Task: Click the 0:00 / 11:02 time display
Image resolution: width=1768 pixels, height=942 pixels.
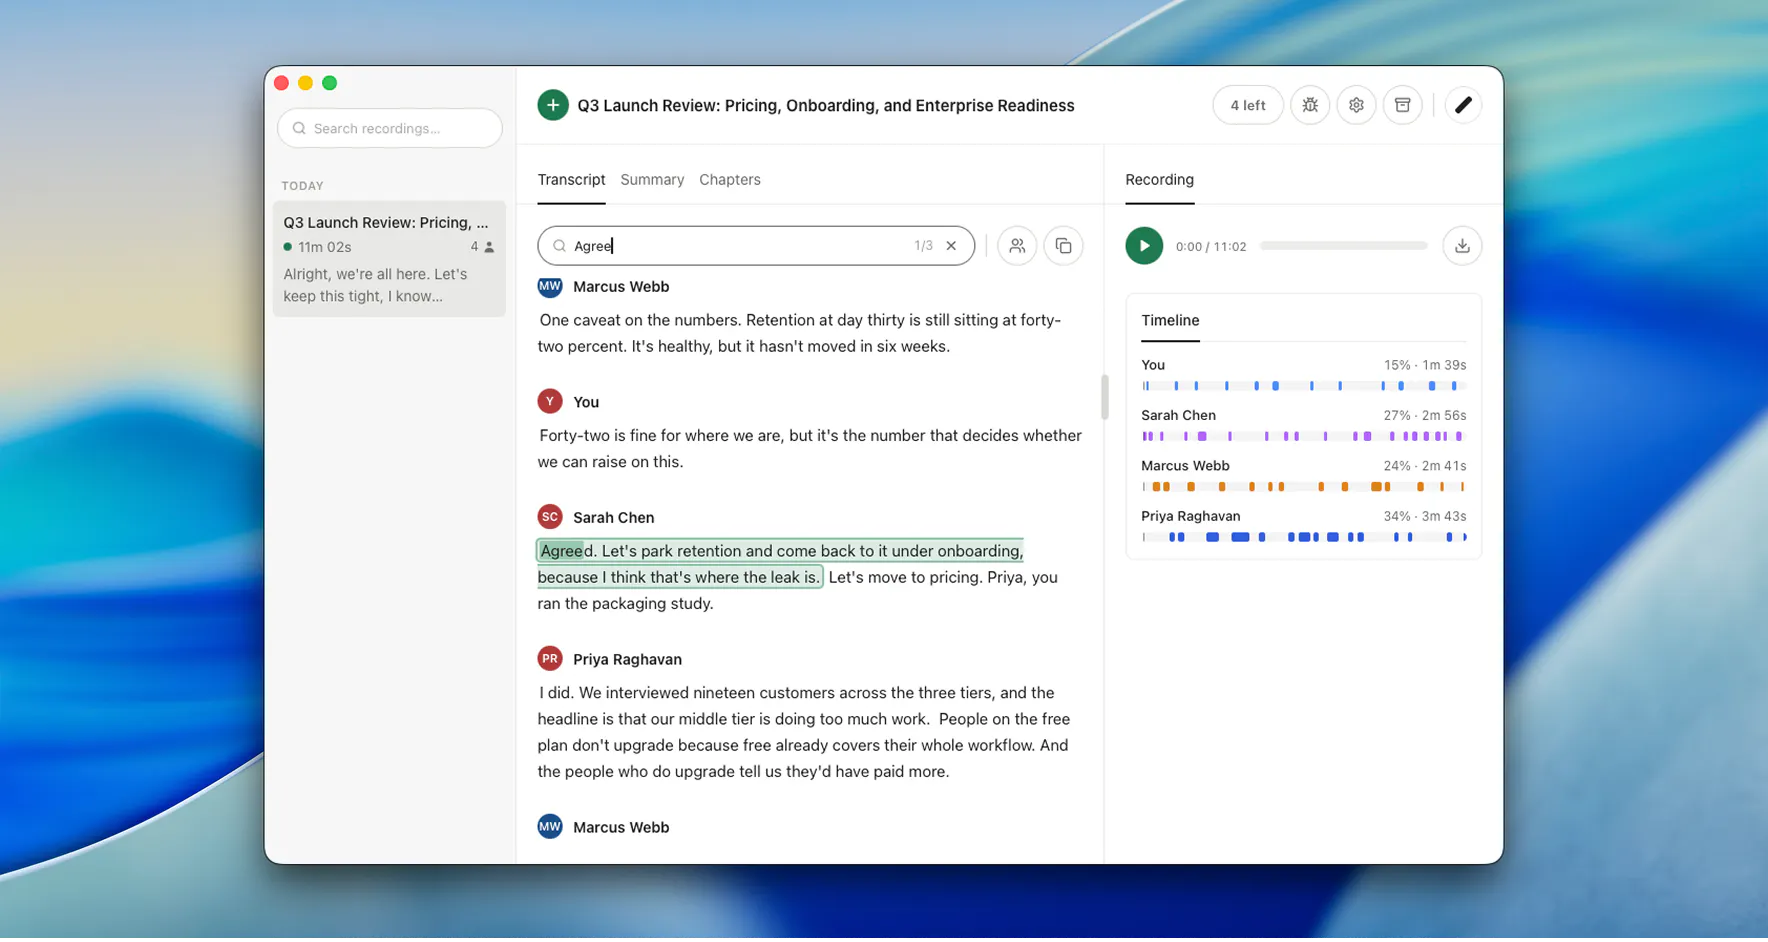Action: click(1211, 247)
